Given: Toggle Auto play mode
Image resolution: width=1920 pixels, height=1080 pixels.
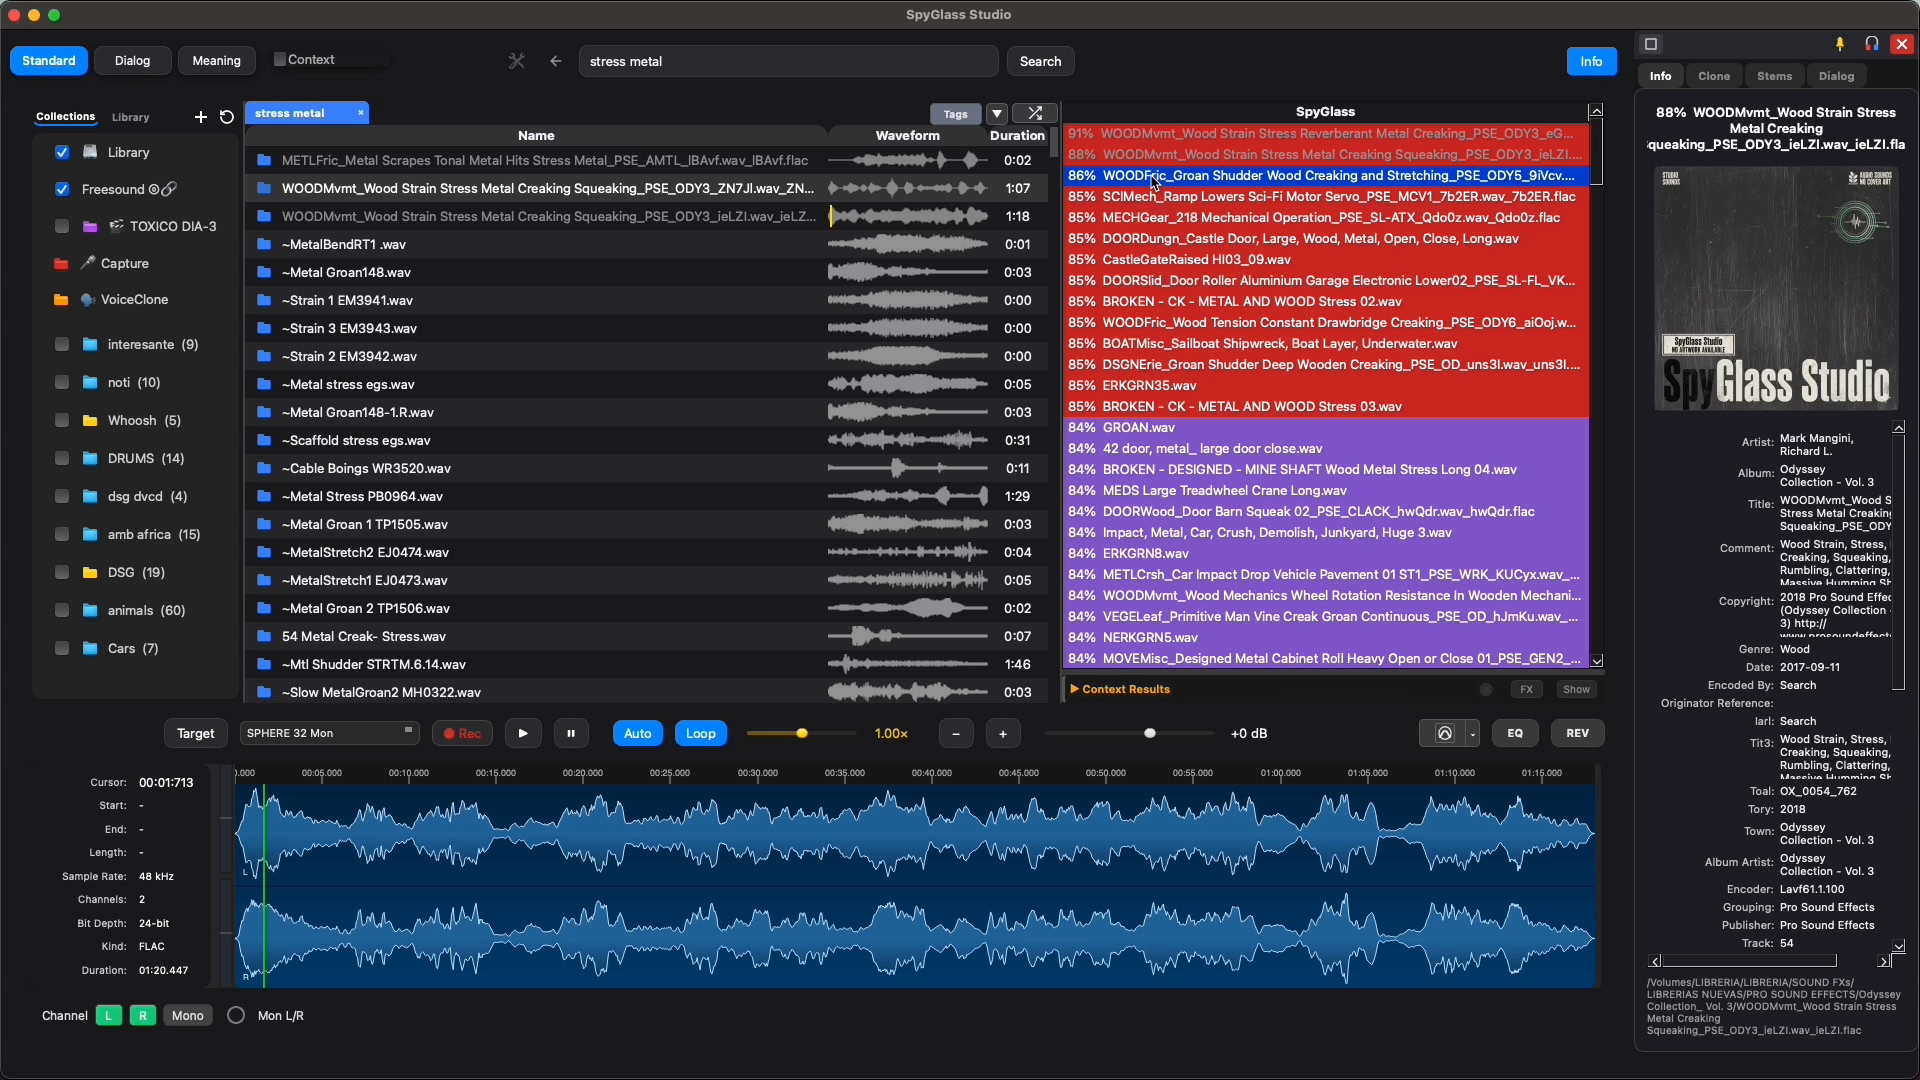Looking at the screenshot, I should pyautogui.click(x=637, y=734).
